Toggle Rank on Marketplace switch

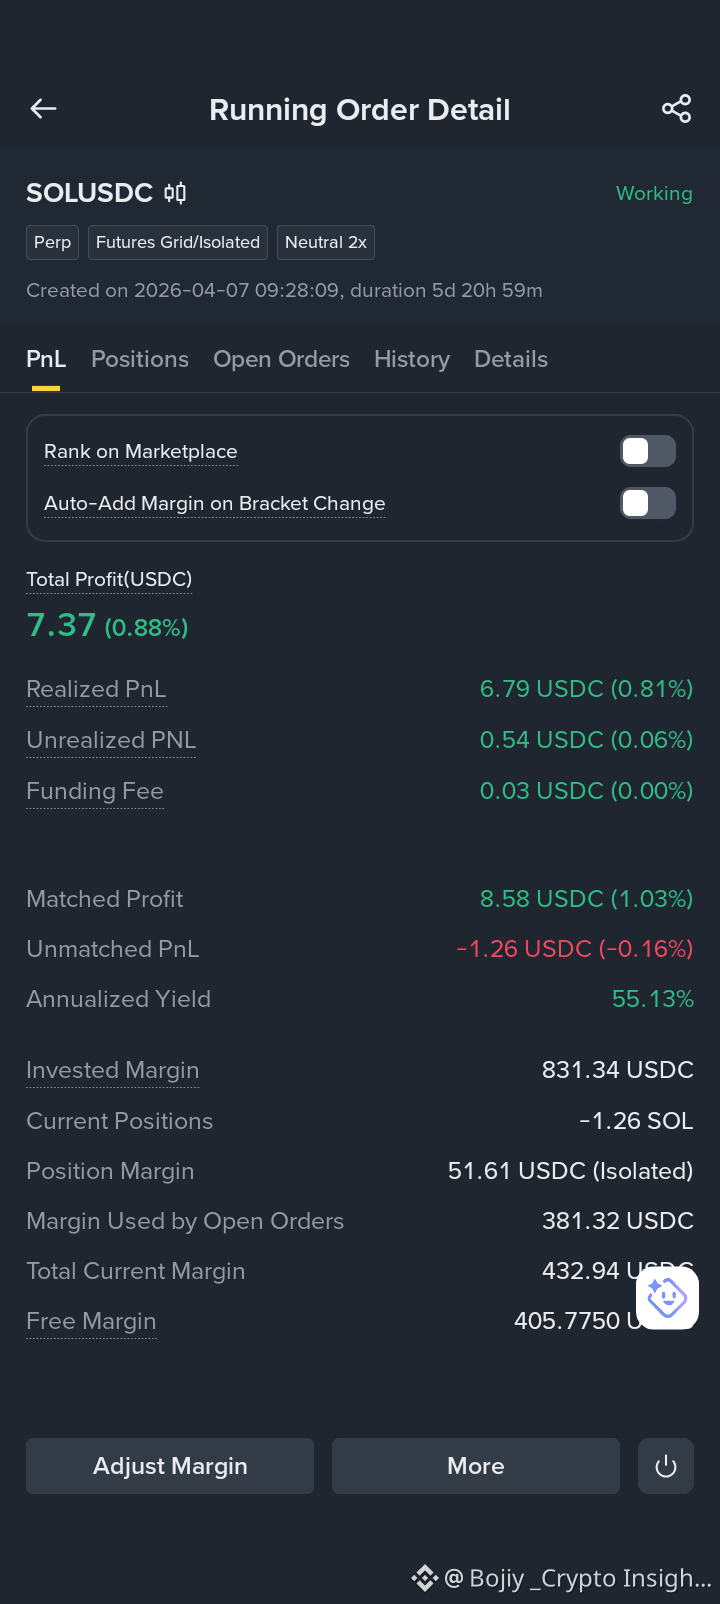(648, 452)
